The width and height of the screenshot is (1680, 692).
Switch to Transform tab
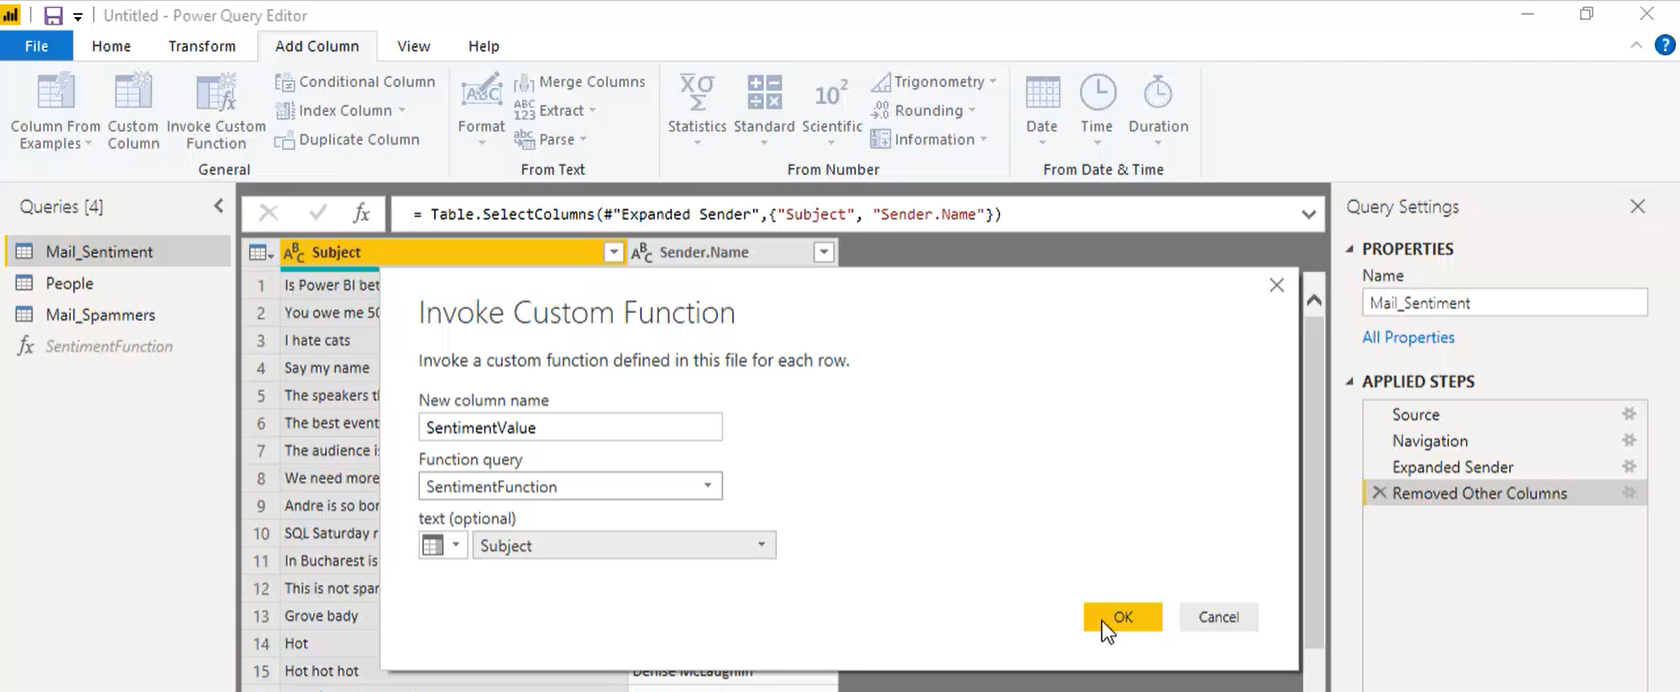[x=202, y=46]
